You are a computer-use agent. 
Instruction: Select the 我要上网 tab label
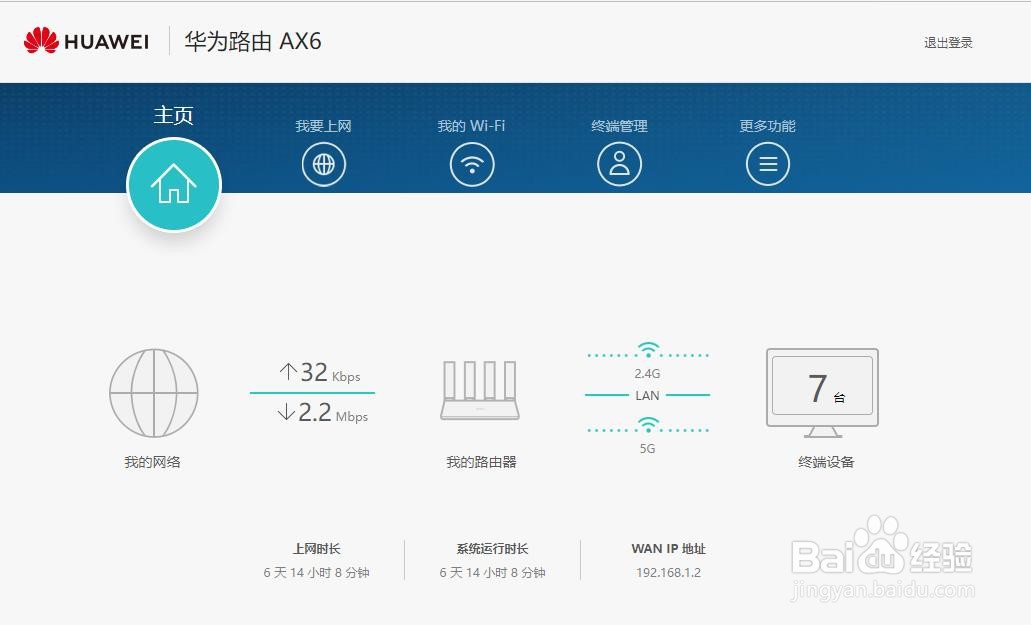(324, 126)
